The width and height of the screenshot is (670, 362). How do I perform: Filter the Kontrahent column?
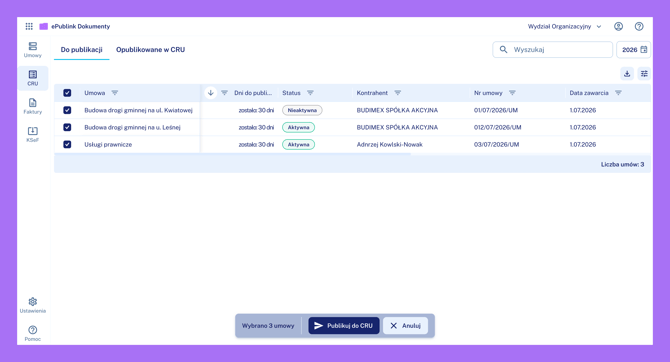tap(397, 93)
